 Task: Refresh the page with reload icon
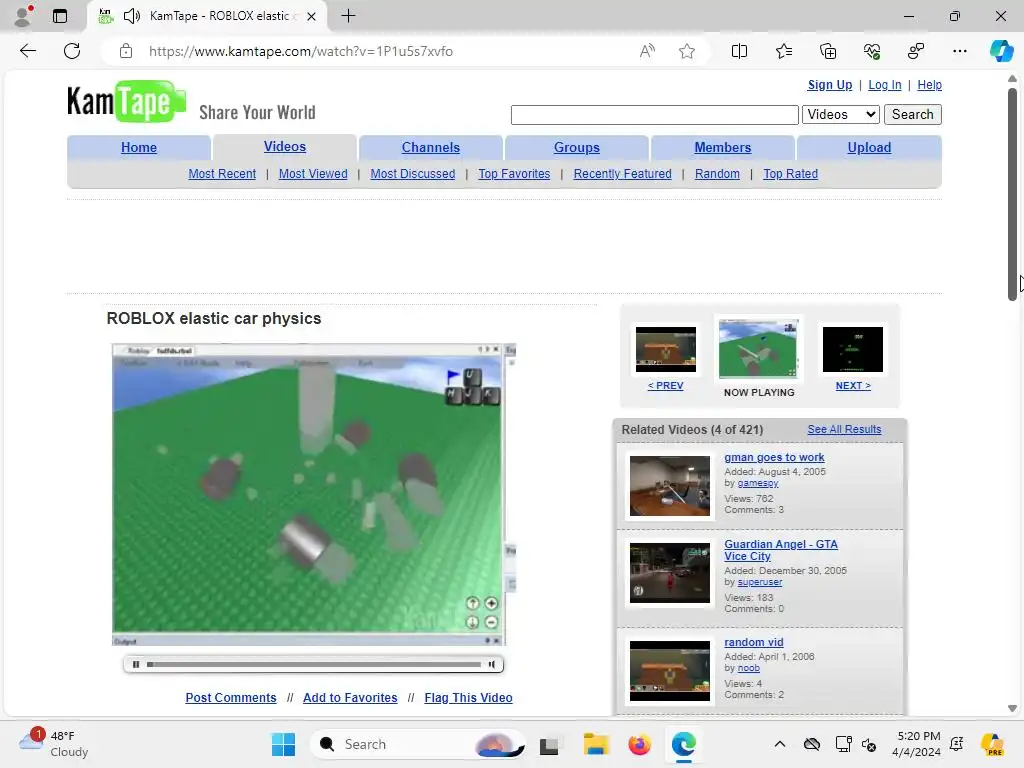(72, 51)
